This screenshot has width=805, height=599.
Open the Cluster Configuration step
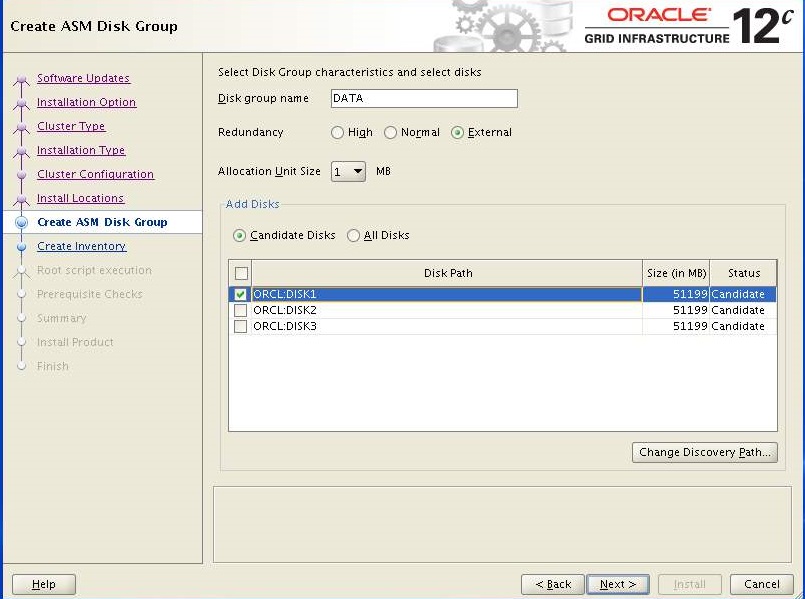point(95,174)
